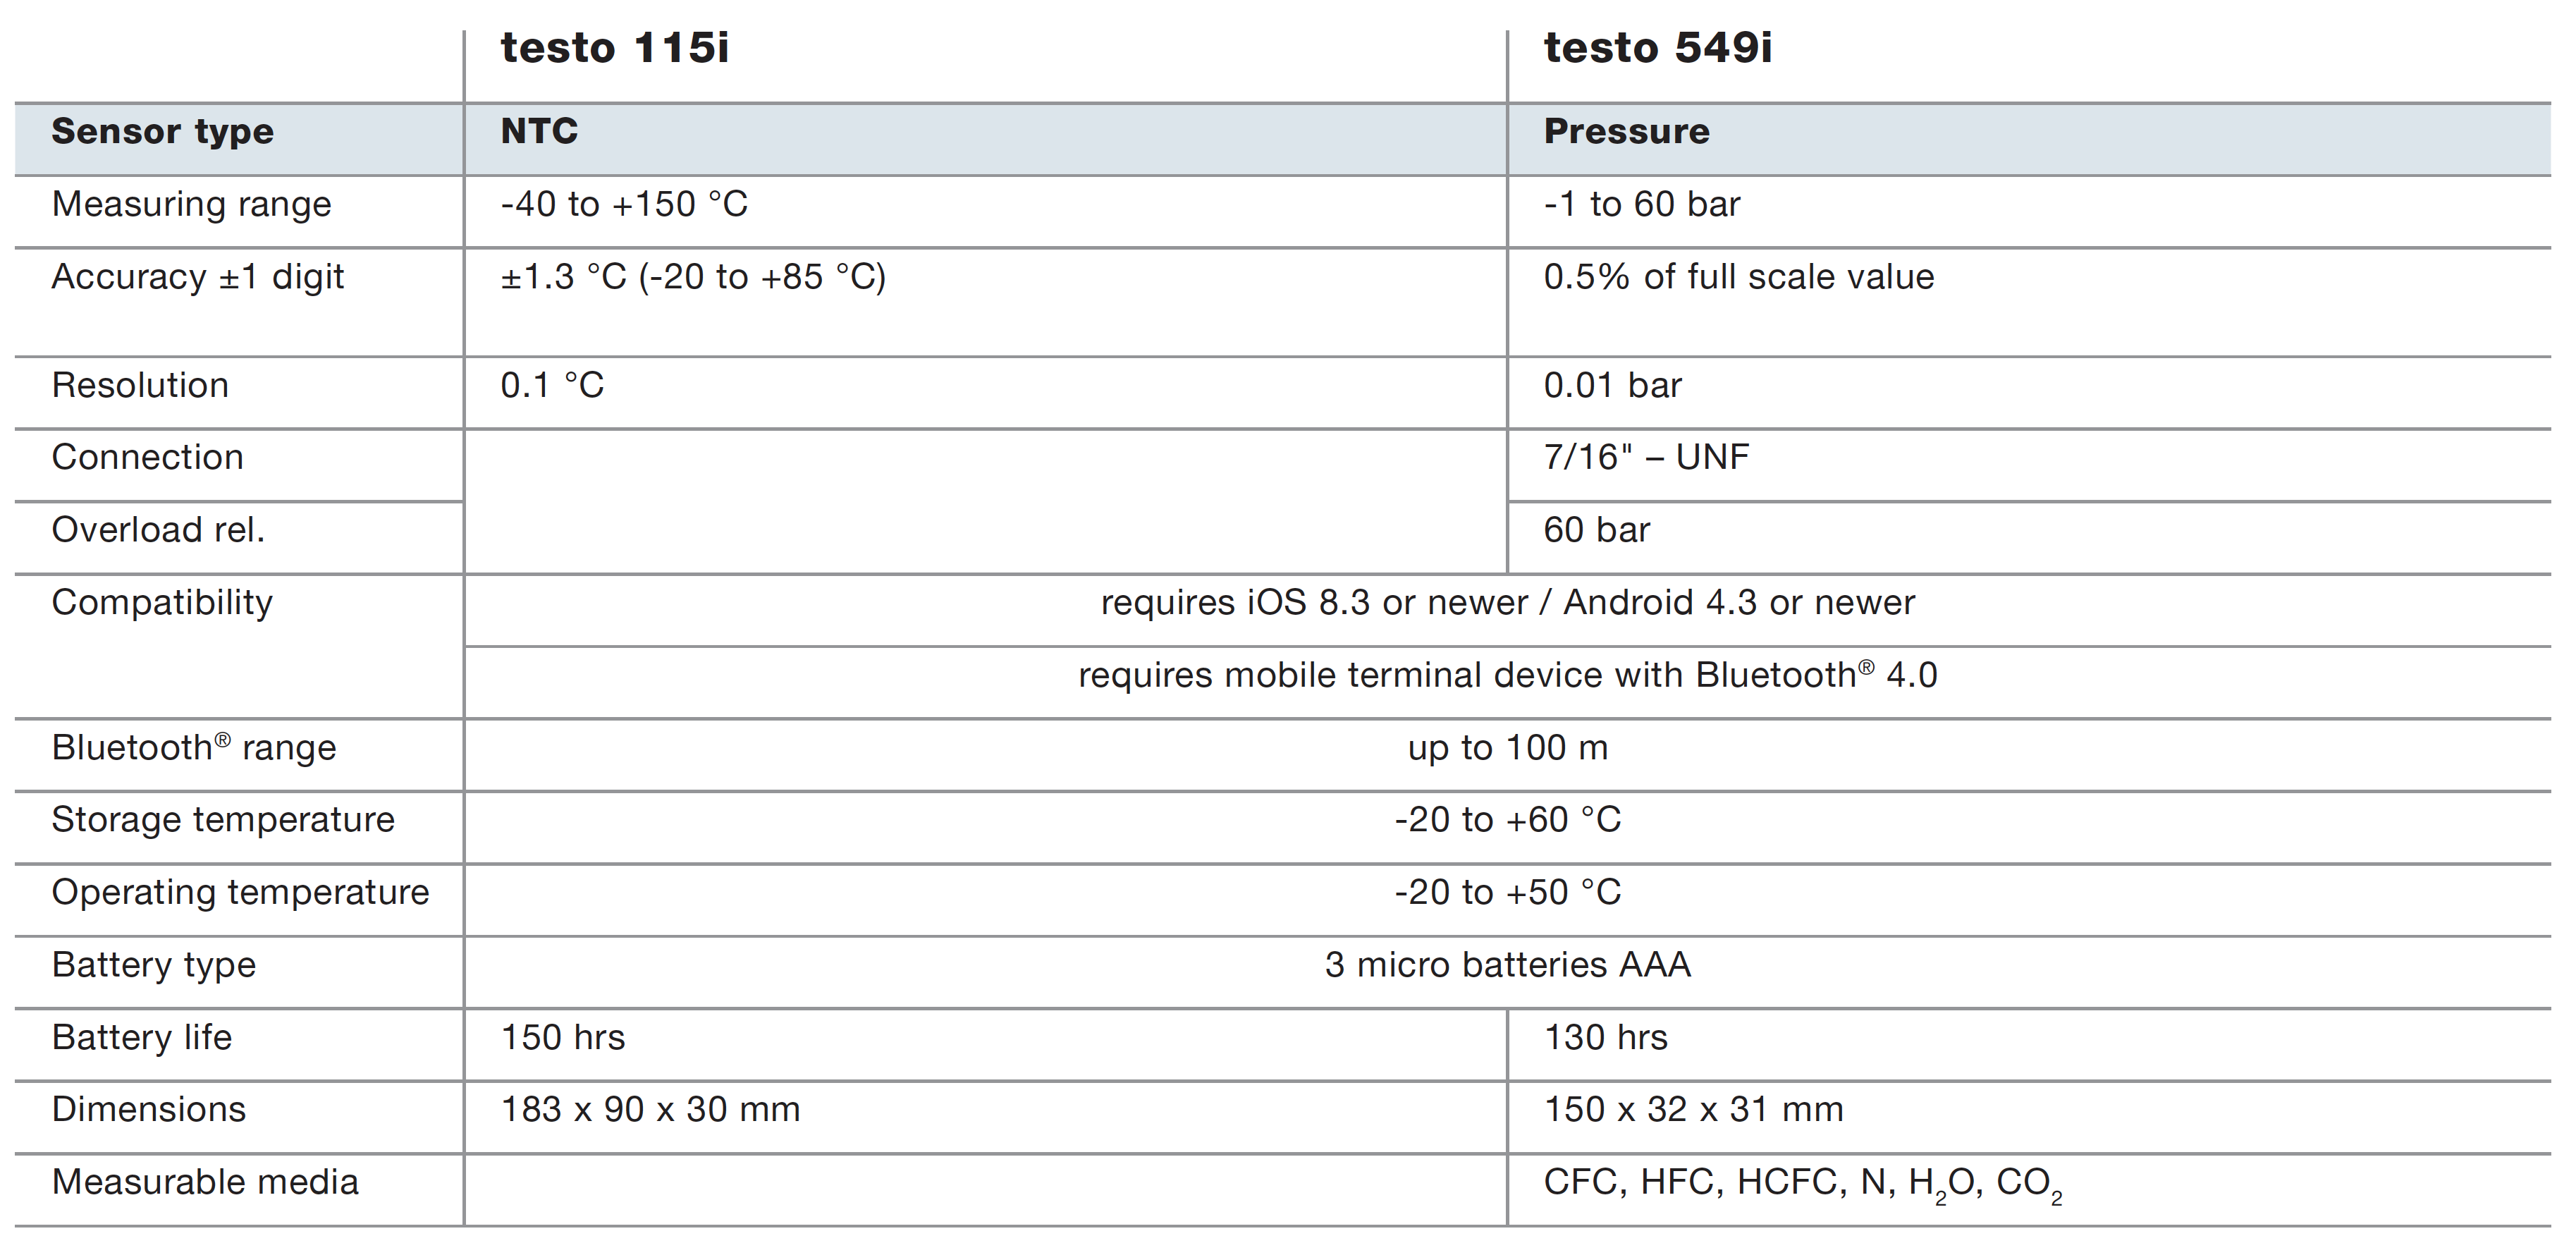Click the -20 to +60 °C storage temperature
The image size is (2576, 1255).
click(1507, 820)
